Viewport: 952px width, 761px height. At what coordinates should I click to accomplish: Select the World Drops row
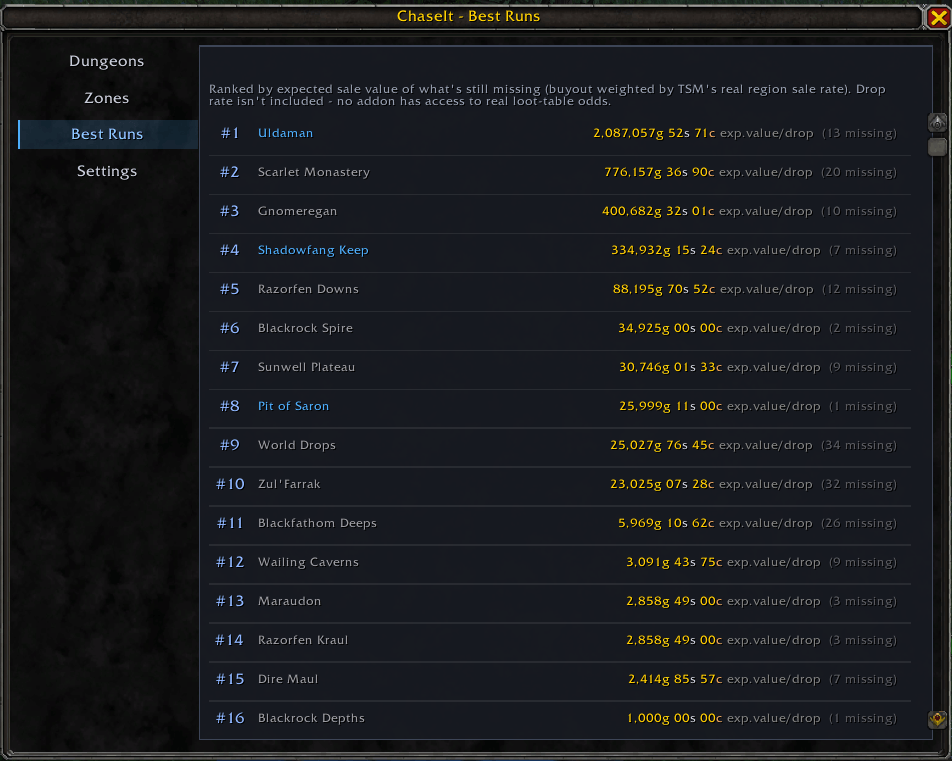click(x=559, y=445)
